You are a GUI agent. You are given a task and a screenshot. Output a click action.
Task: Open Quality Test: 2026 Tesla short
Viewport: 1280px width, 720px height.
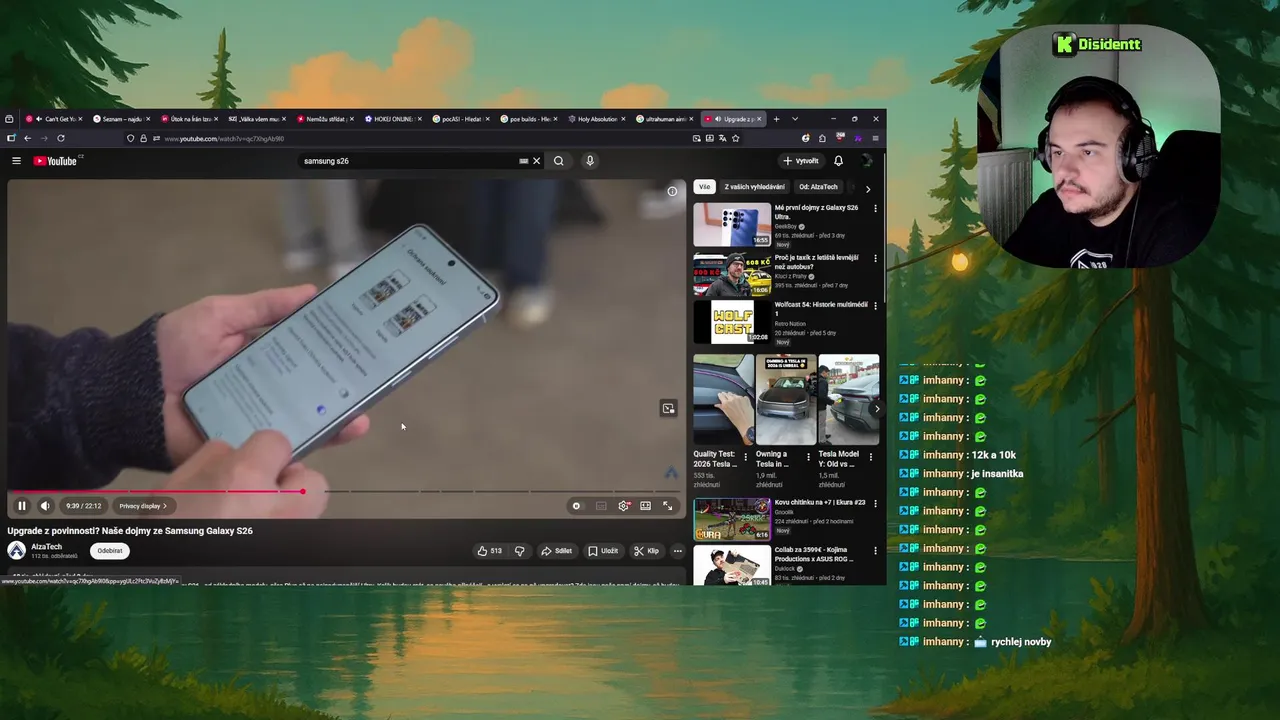(x=724, y=399)
